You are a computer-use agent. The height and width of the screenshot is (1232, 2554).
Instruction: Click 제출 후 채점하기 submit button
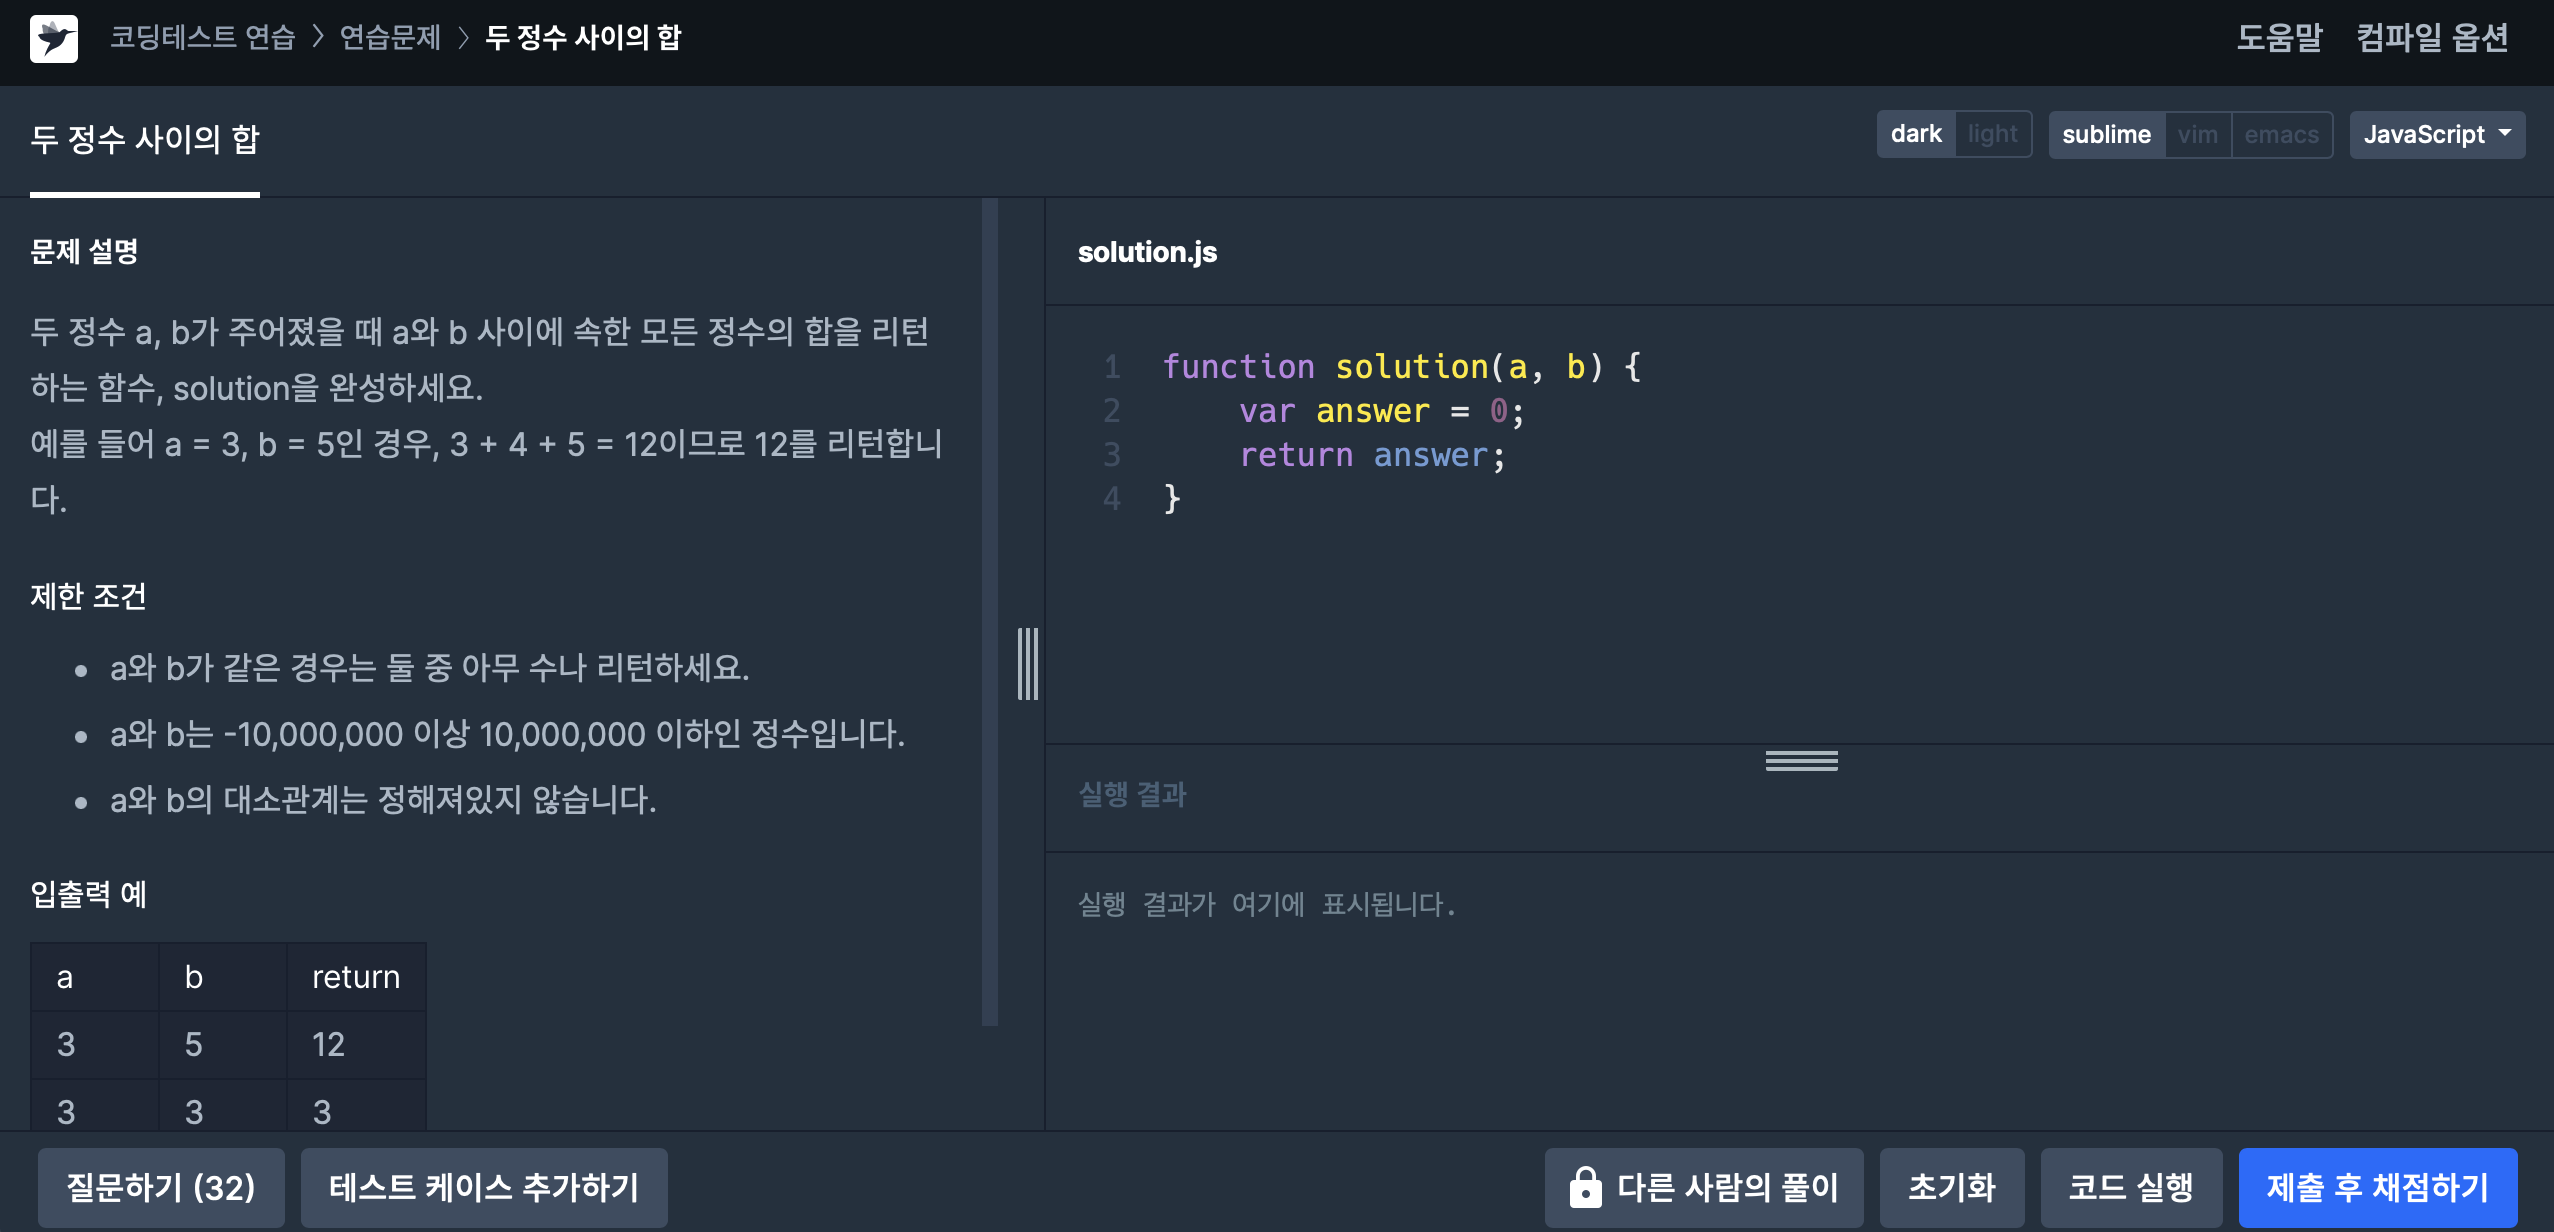[x=2377, y=1188]
